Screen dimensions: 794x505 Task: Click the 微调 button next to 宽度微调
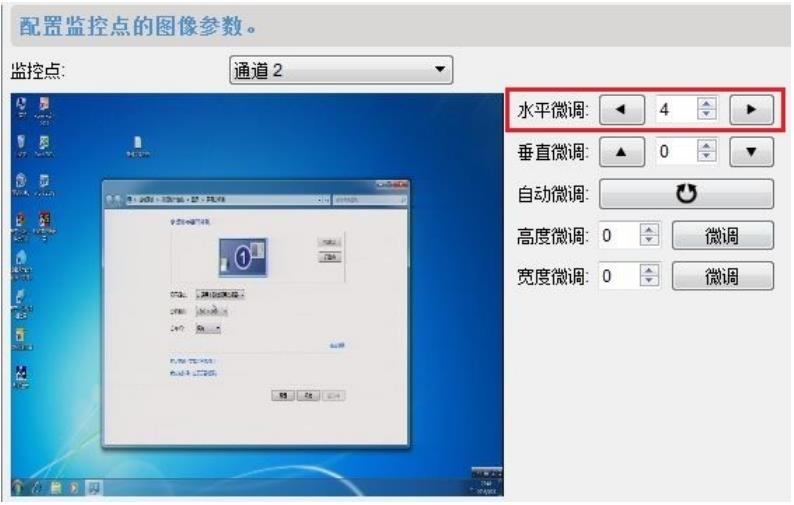tap(722, 277)
